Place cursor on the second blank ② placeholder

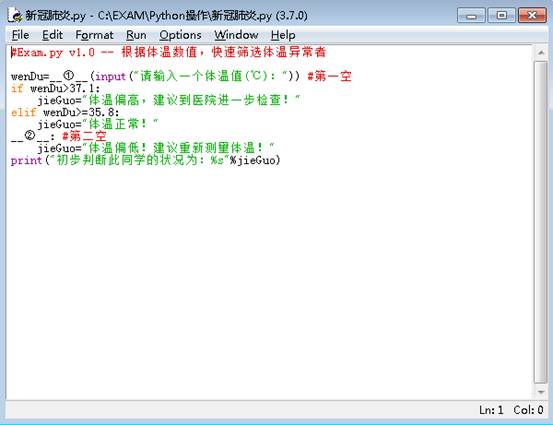click(x=30, y=136)
